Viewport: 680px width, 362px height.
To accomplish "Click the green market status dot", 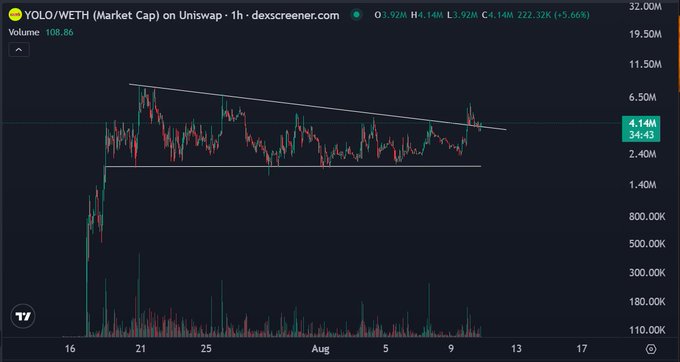I will pos(356,15).
